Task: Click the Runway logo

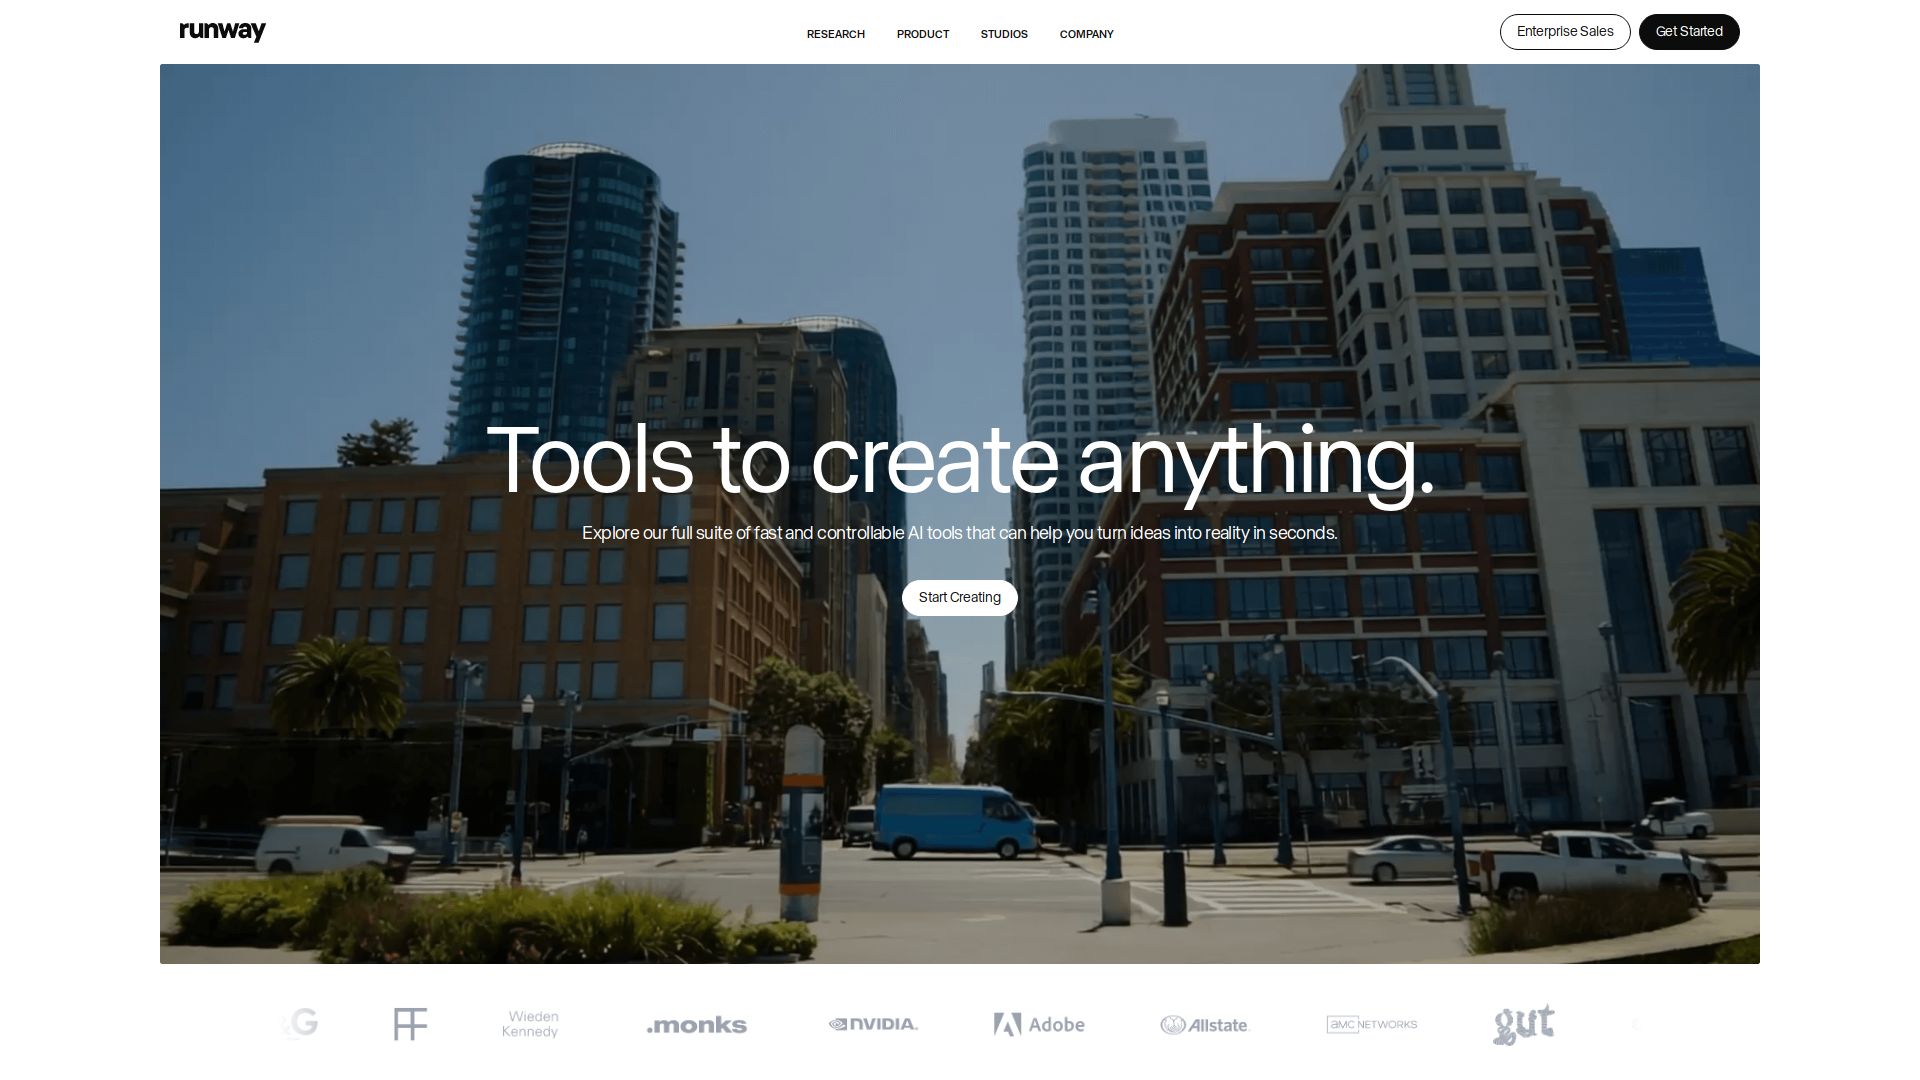Action: coord(222,31)
